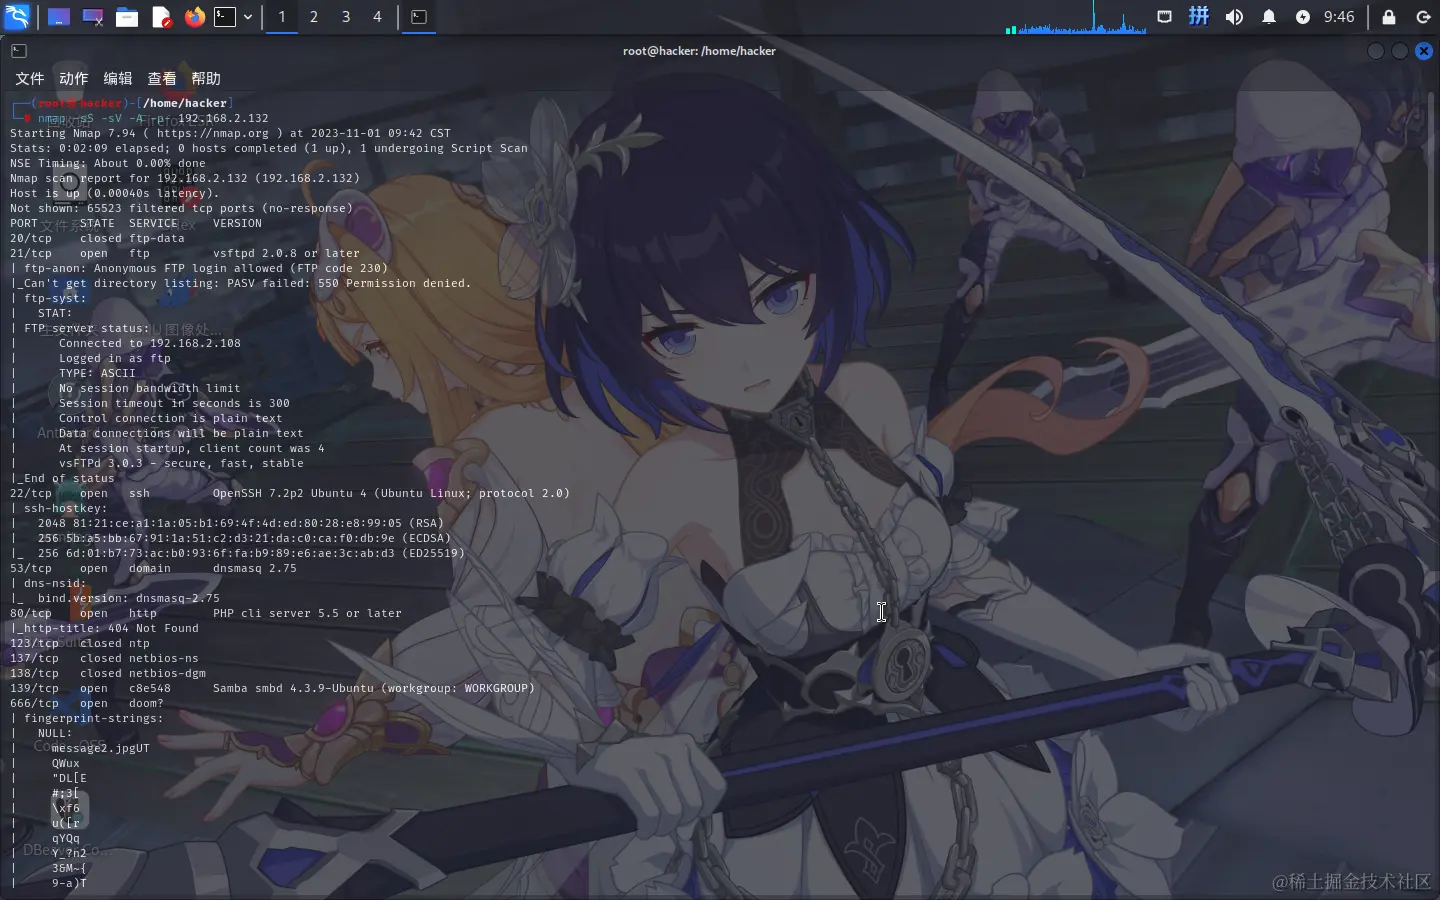This screenshot has width=1440, height=900.
Task: Lock the screen with the padlock icon
Action: tap(1389, 17)
